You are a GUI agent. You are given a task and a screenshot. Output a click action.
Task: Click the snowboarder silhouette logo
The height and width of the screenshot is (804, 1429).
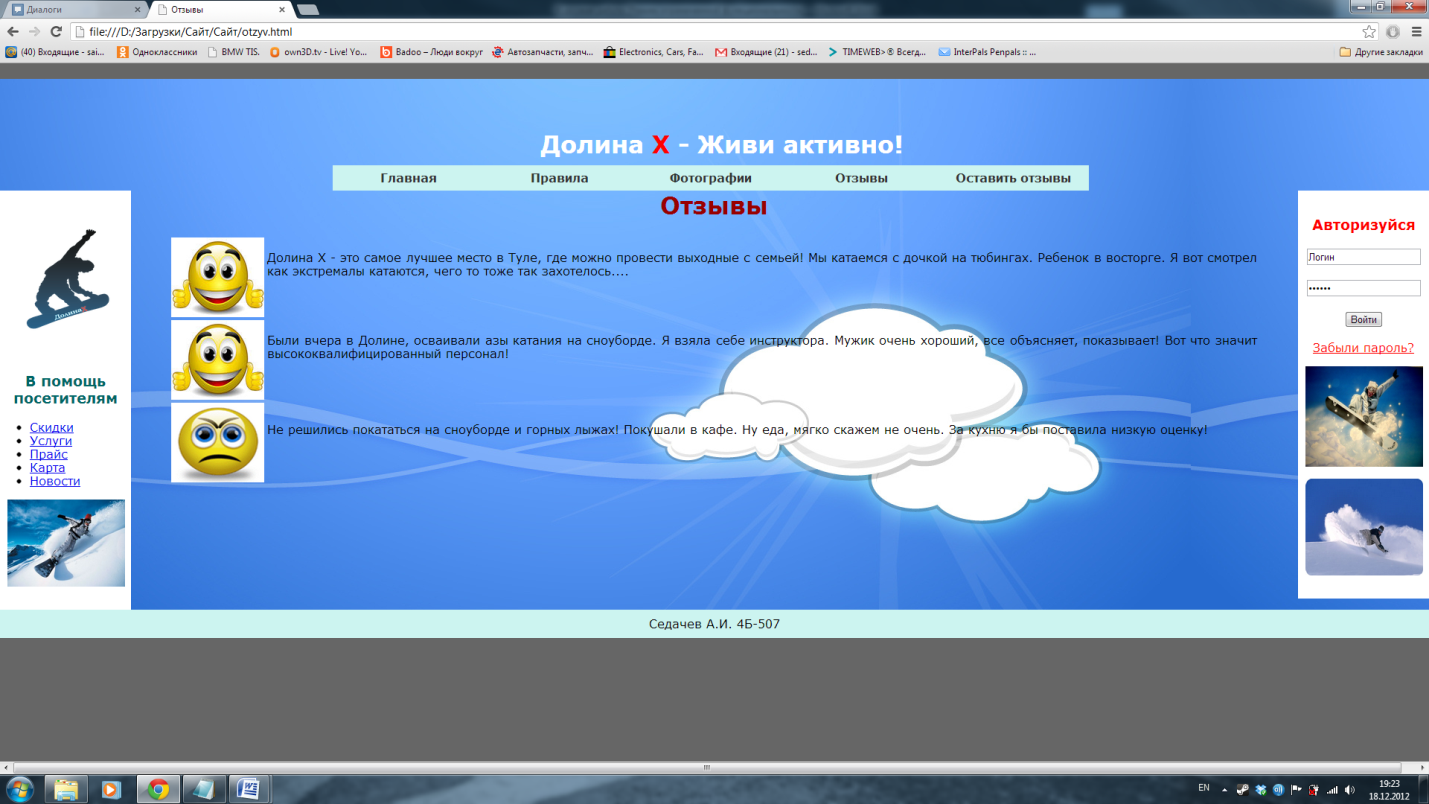pyautogui.click(x=66, y=279)
